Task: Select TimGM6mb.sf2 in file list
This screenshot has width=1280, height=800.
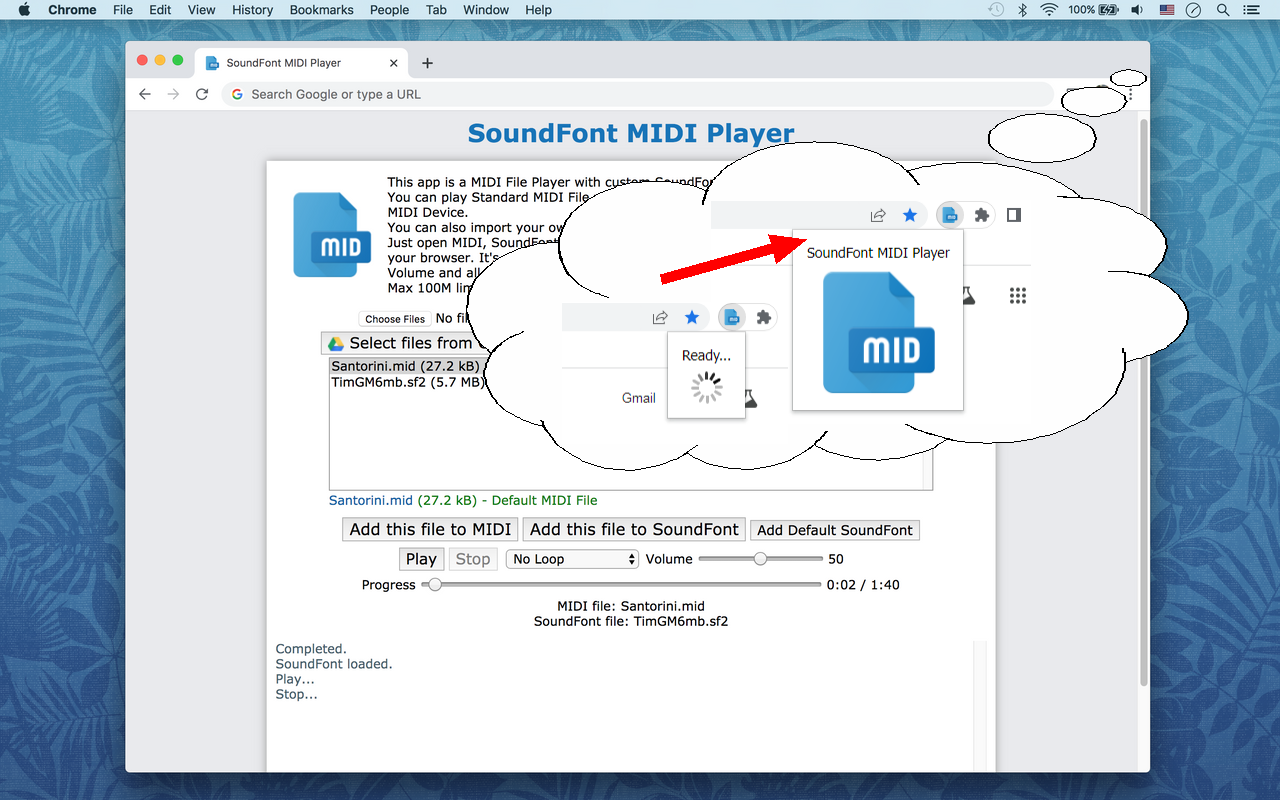Action: coord(408,382)
